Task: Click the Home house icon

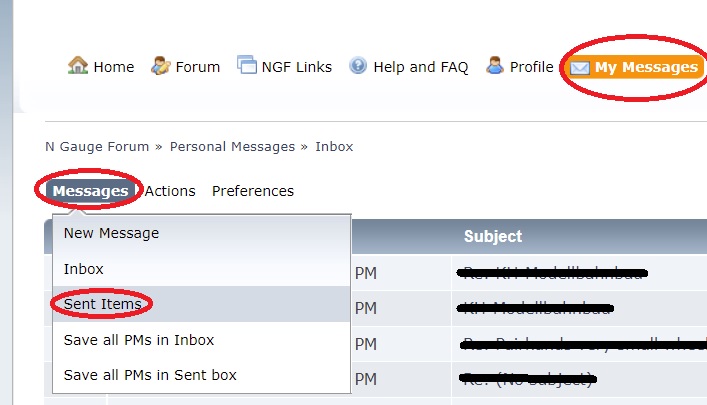Action: point(78,65)
